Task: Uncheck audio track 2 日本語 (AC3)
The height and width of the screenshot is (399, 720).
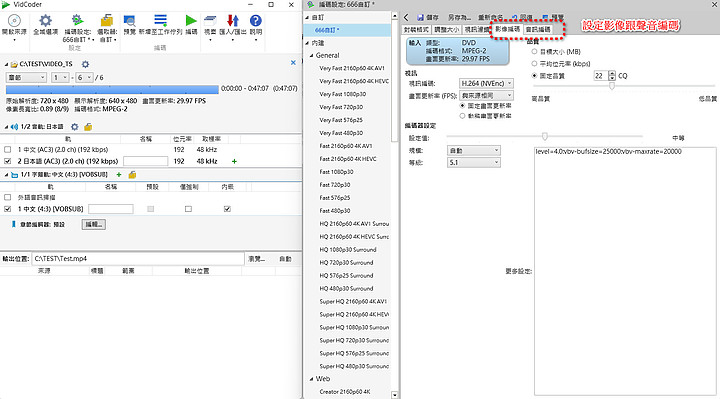Action: tap(7, 161)
